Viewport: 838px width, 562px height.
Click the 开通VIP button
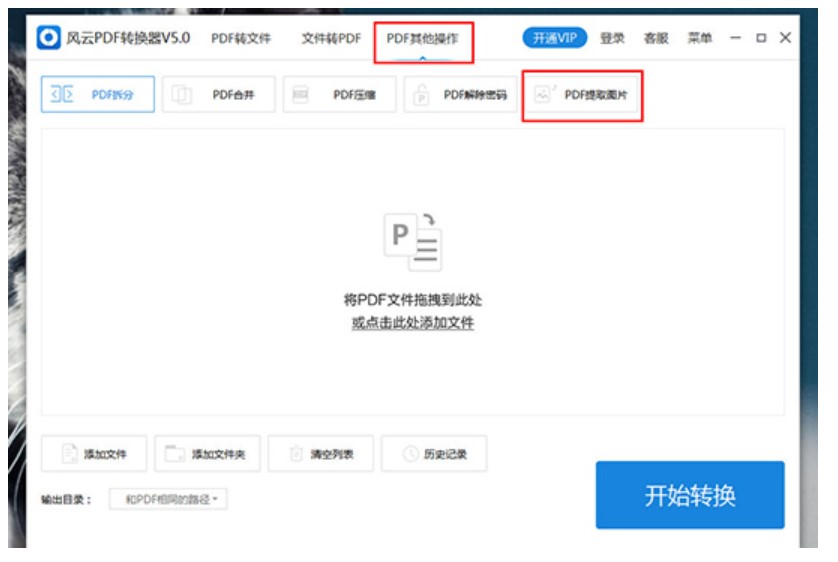(x=555, y=38)
